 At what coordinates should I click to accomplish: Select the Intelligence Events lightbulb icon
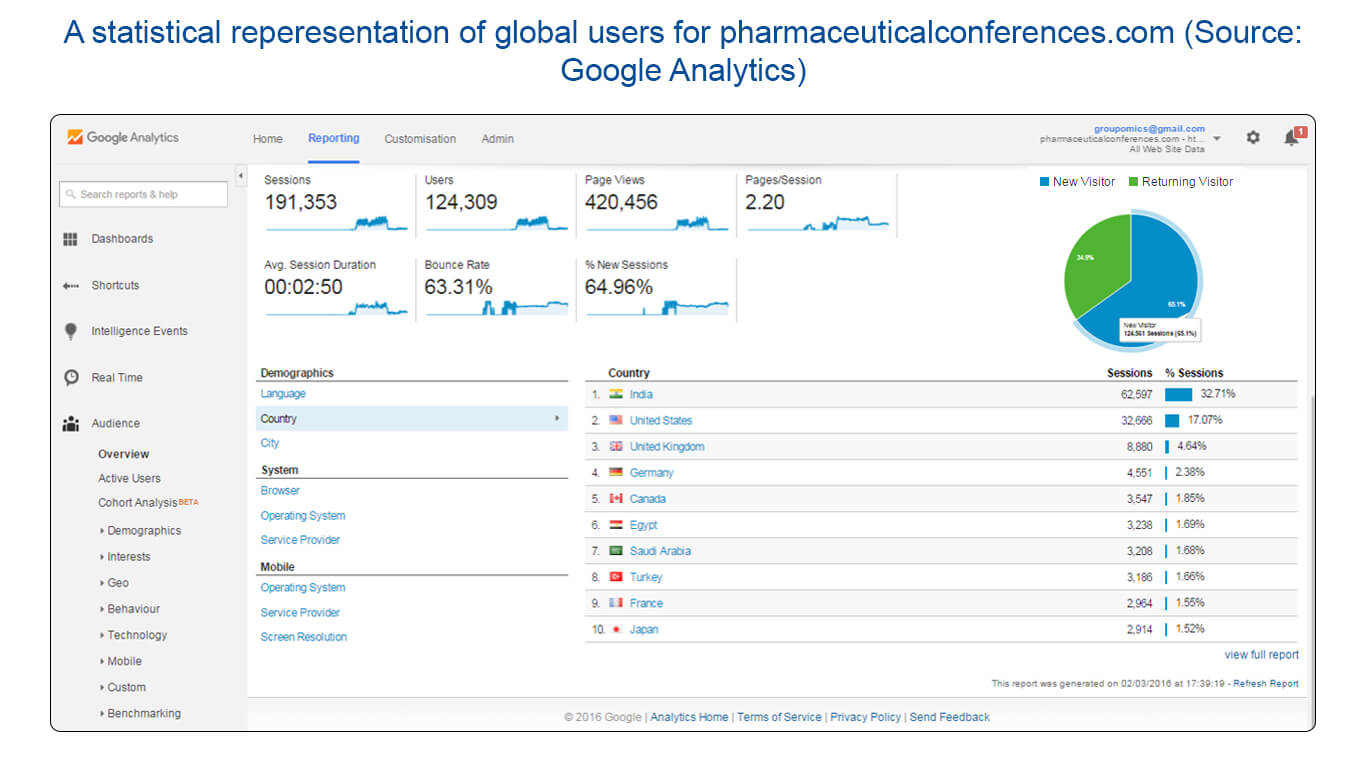[x=70, y=331]
